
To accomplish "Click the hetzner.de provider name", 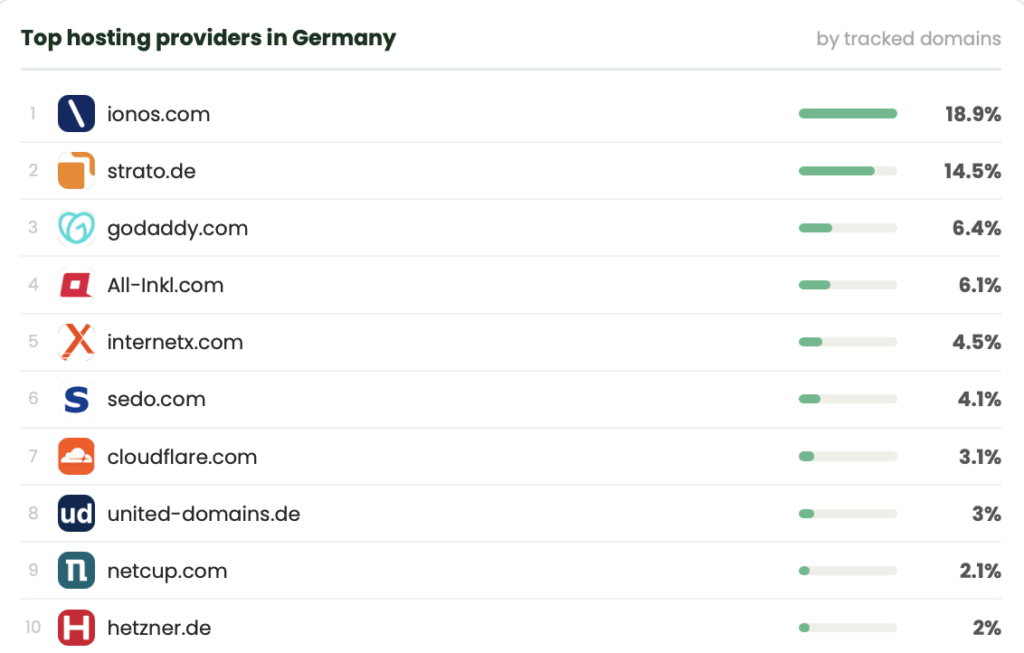I will tap(159, 628).
